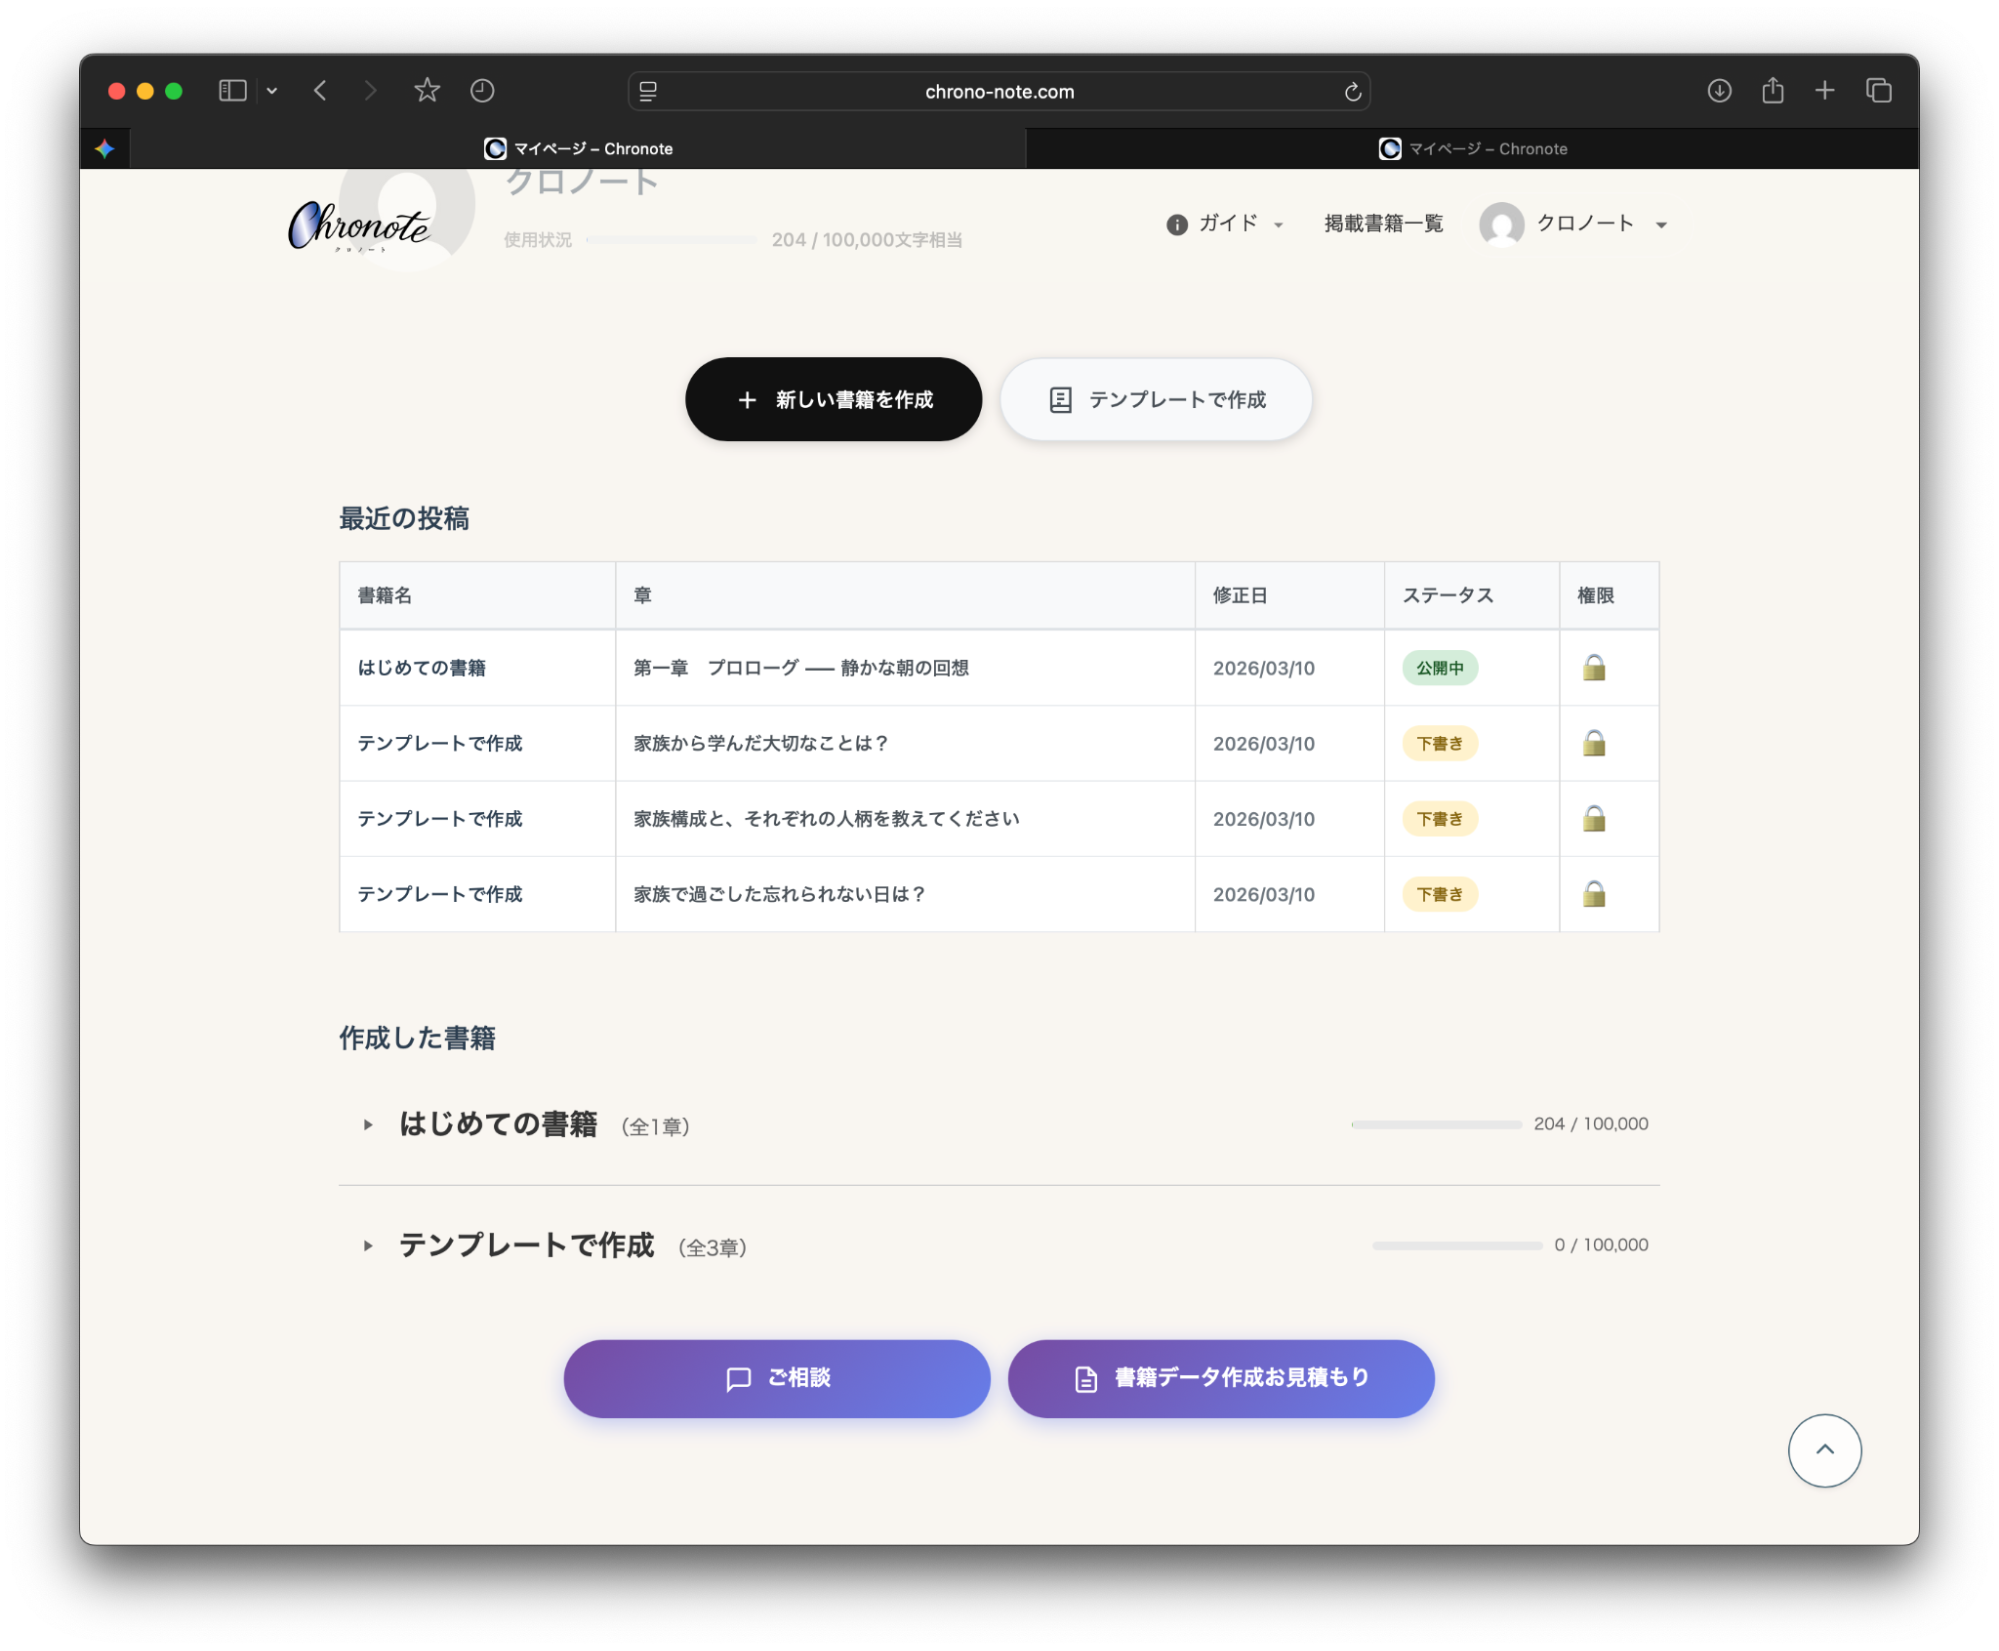This screenshot has width=1999, height=1651.
Task: Click the scroll-to-top arrow button
Action: point(1824,1450)
